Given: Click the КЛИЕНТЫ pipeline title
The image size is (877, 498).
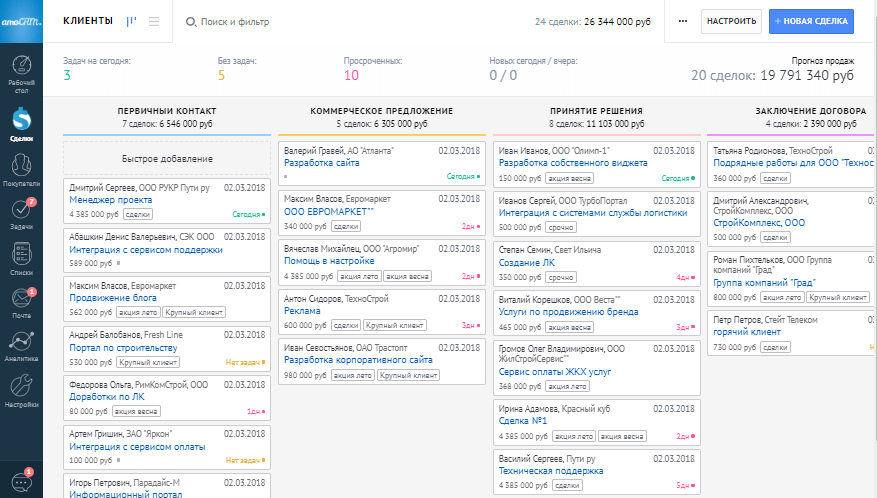Looking at the screenshot, I should [x=88, y=21].
